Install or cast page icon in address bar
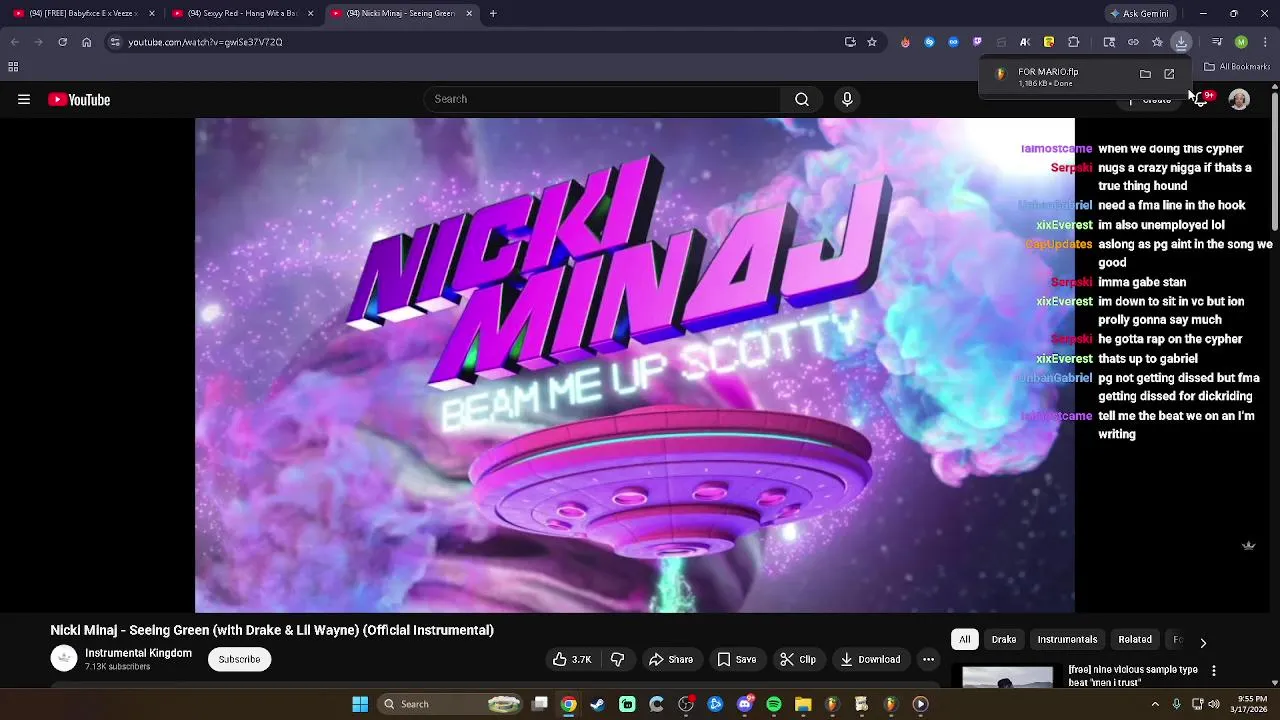Viewport: 1280px width, 720px height. 850,42
